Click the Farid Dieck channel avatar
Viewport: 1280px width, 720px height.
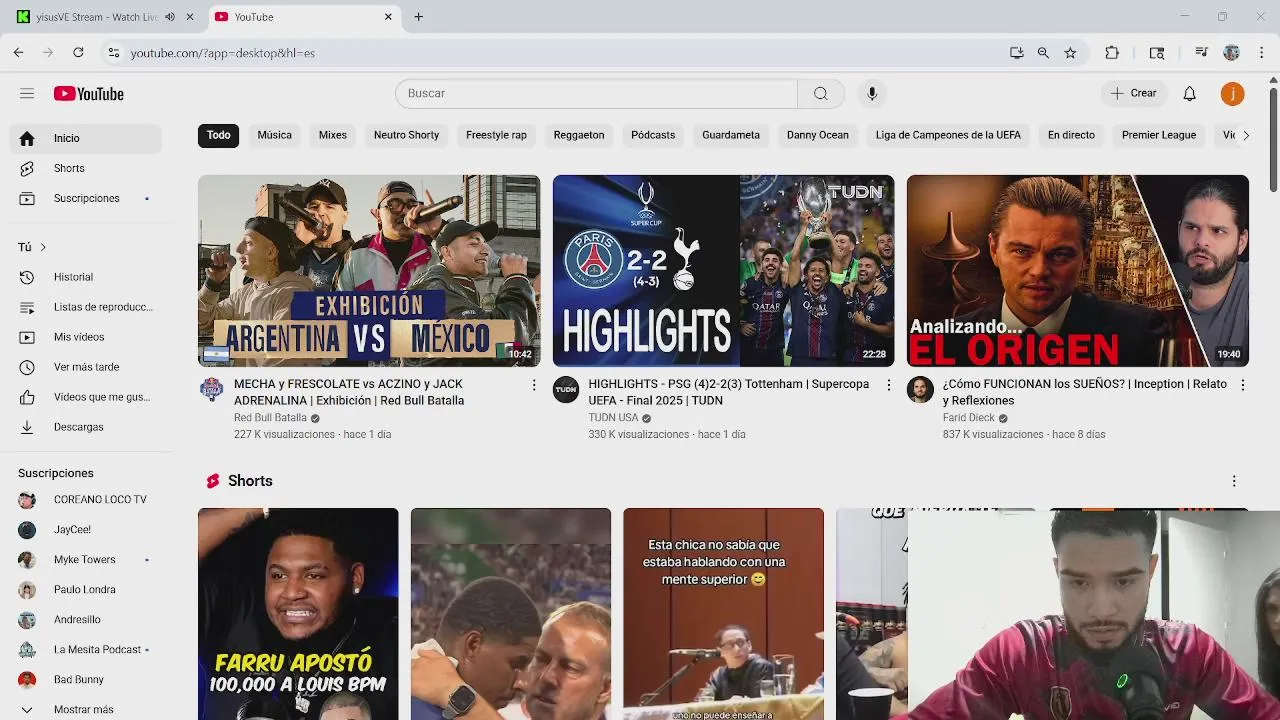click(x=920, y=390)
